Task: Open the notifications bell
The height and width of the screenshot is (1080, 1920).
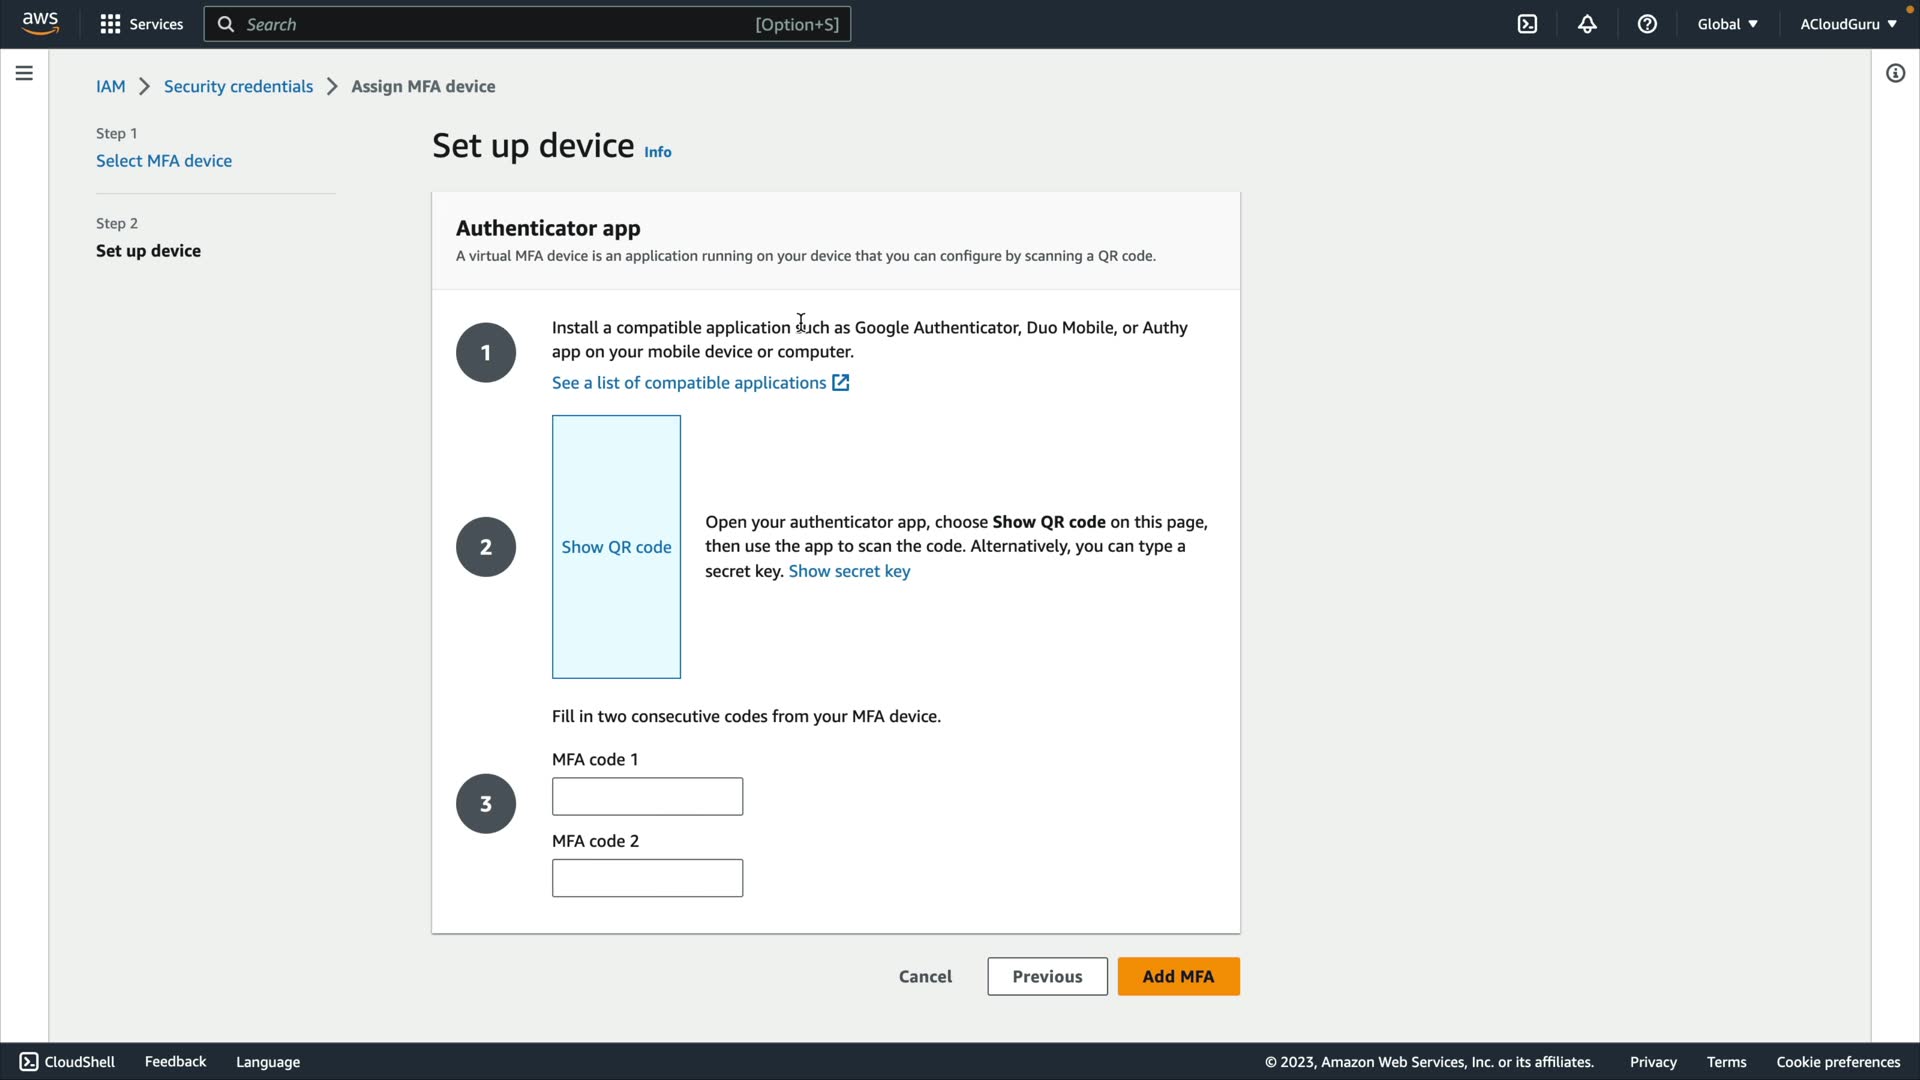Action: pyautogui.click(x=1587, y=24)
